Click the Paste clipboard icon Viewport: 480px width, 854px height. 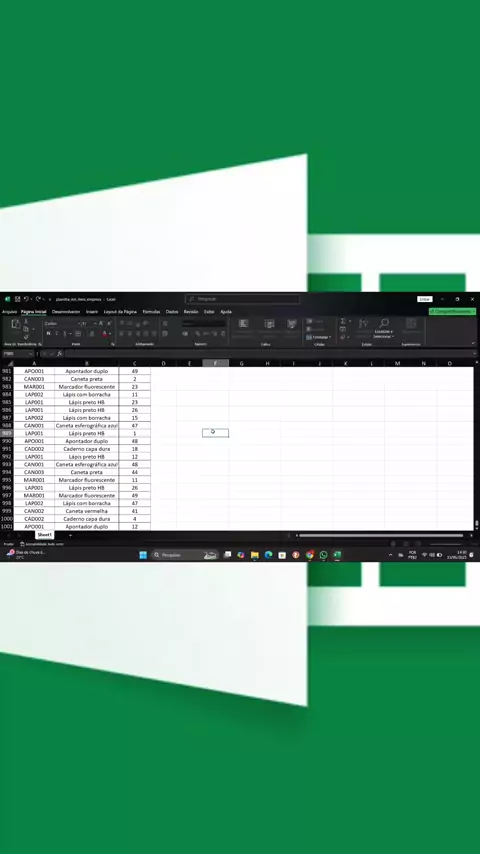(x=16, y=325)
